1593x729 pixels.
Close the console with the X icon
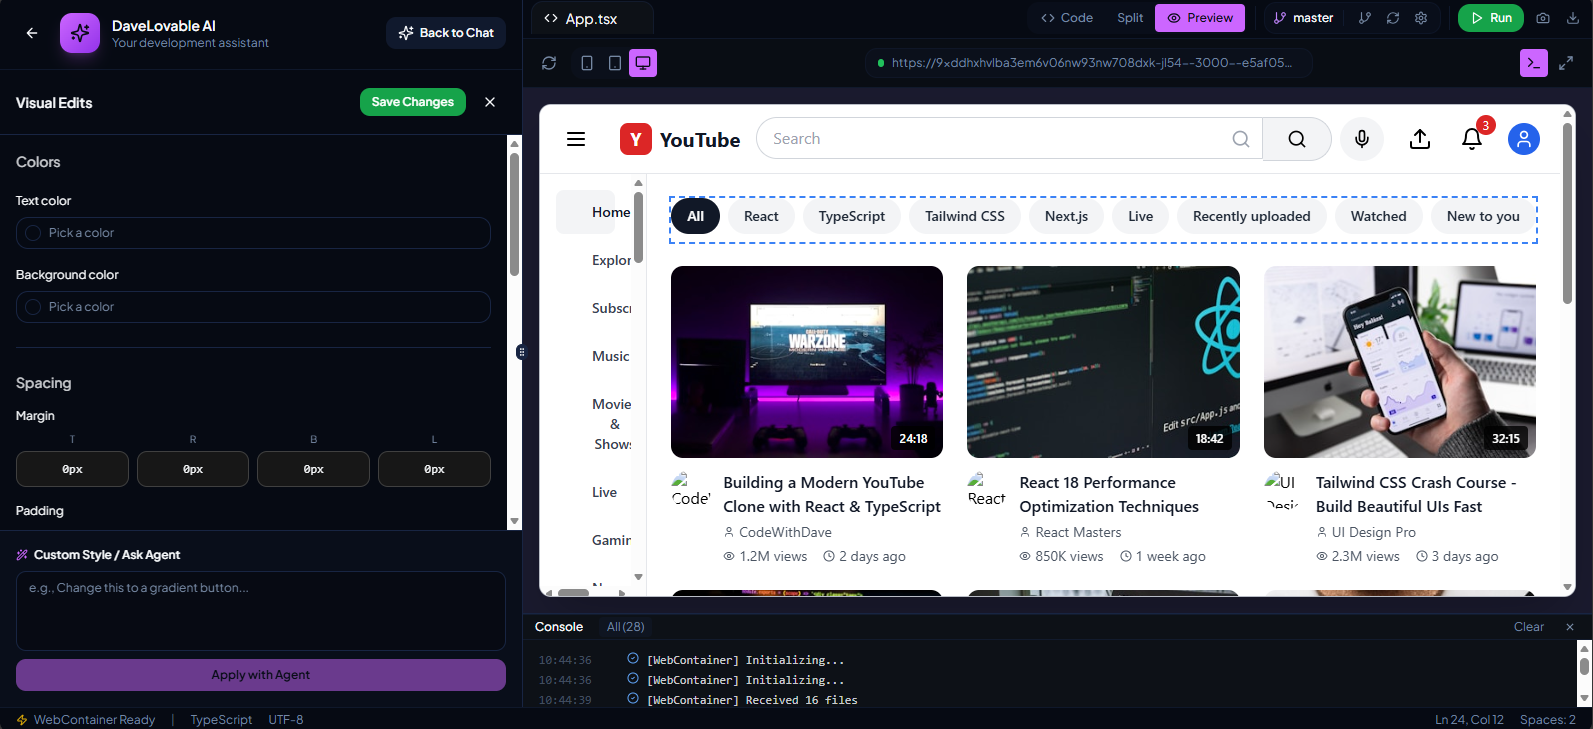point(1570,627)
